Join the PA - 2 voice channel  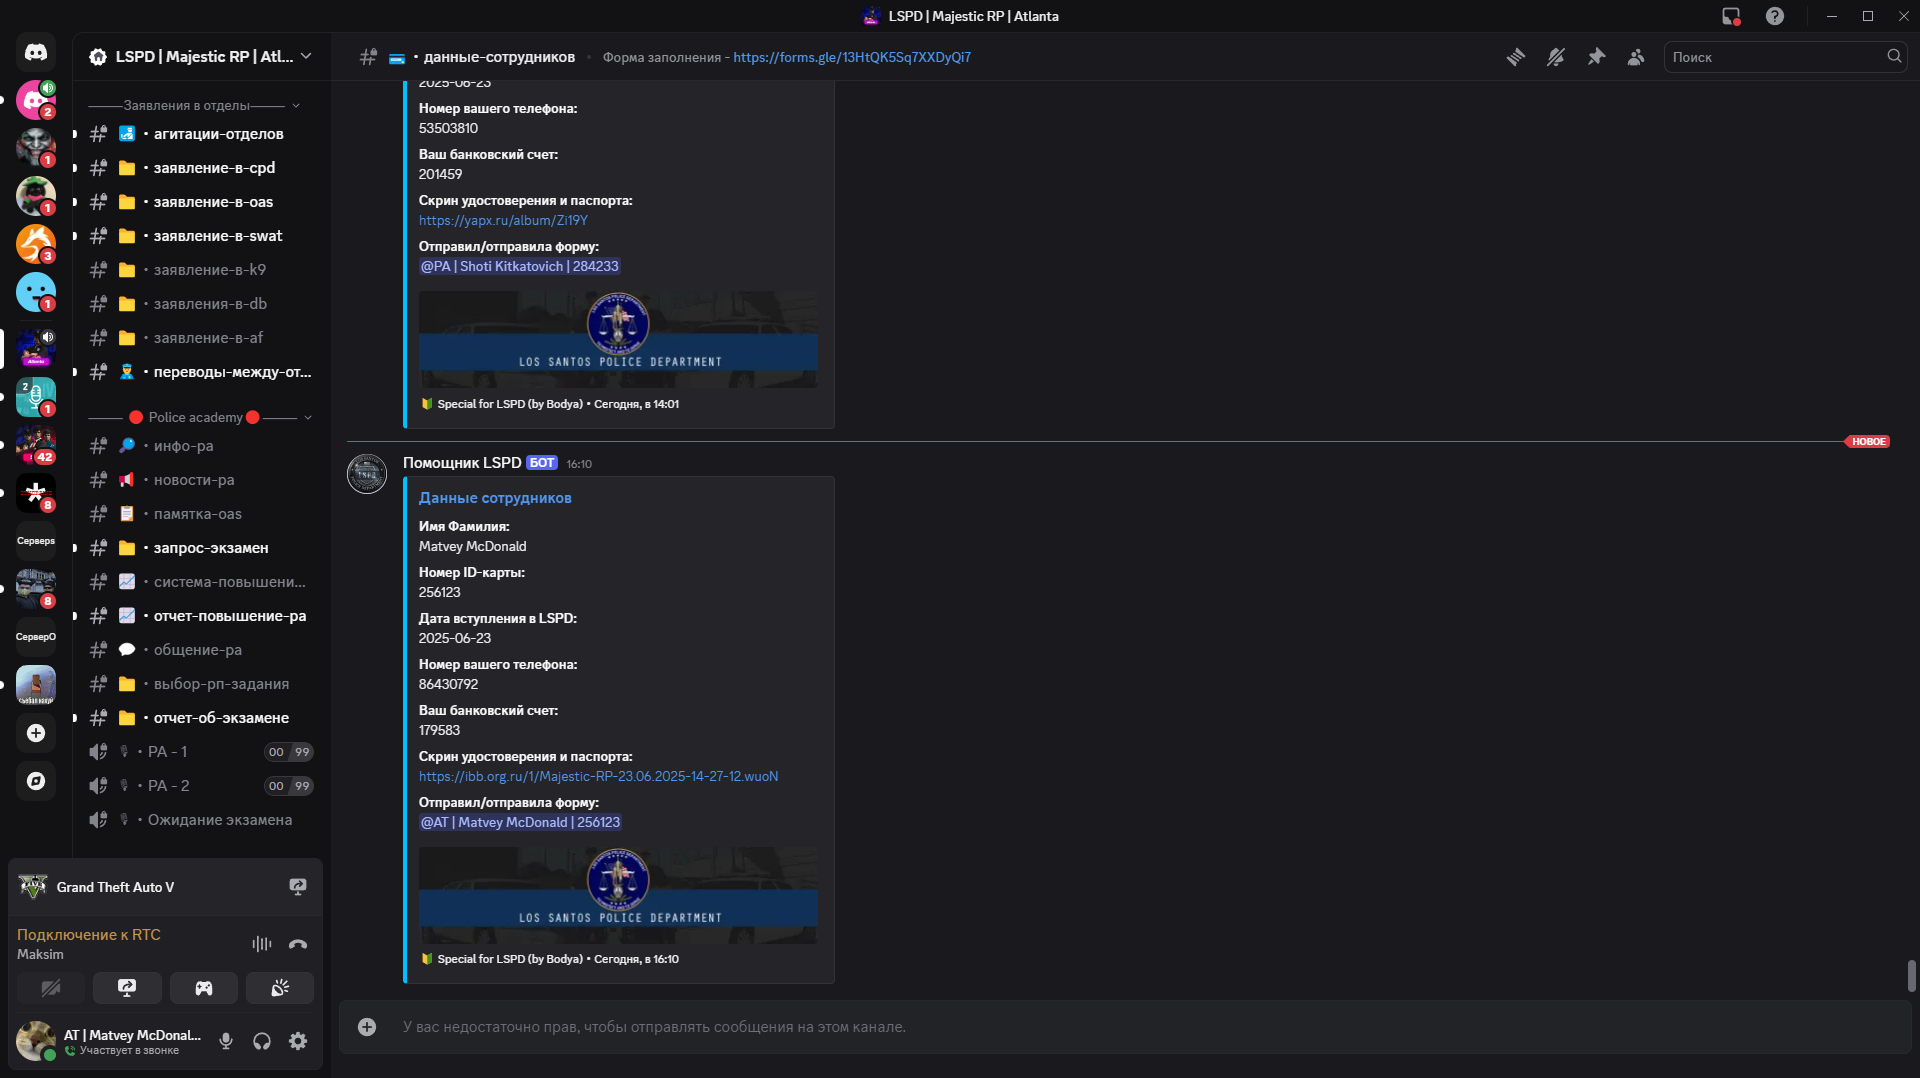pos(201,786)
